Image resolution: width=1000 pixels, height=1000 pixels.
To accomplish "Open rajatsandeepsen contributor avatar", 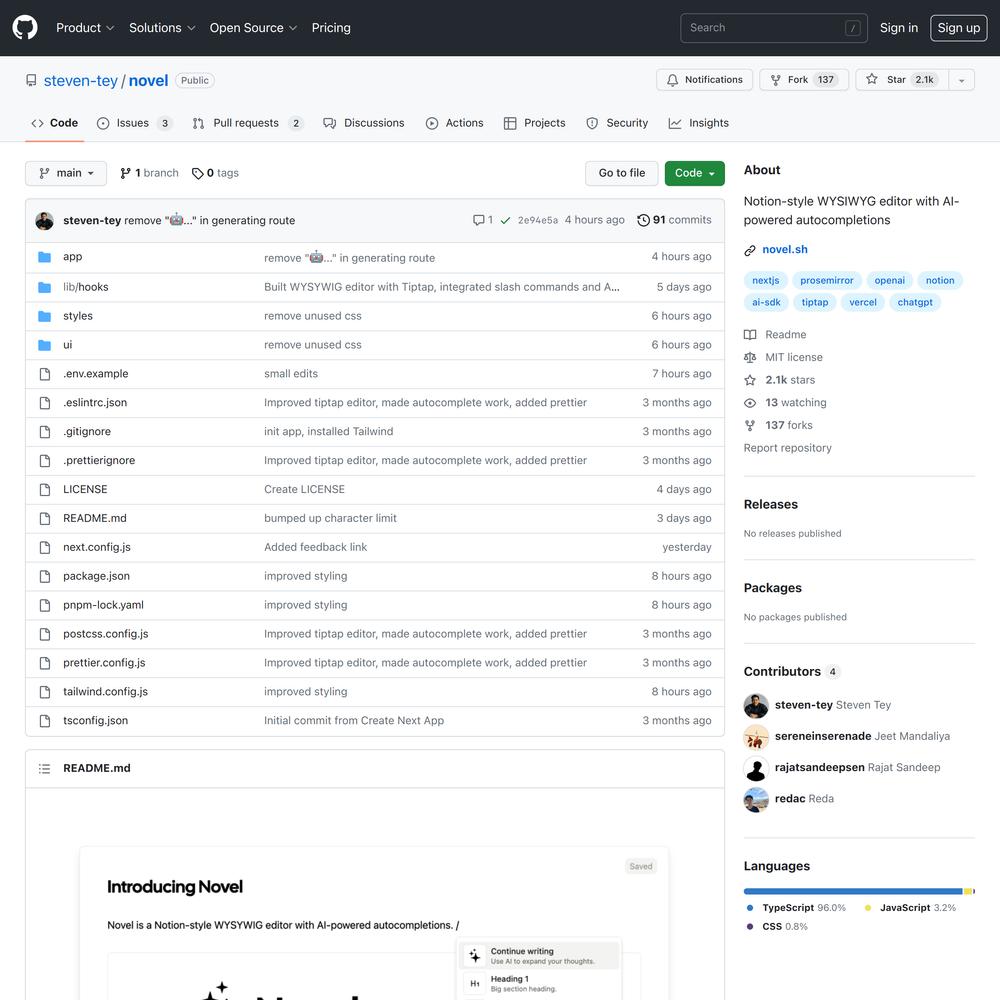I will 756,768.
